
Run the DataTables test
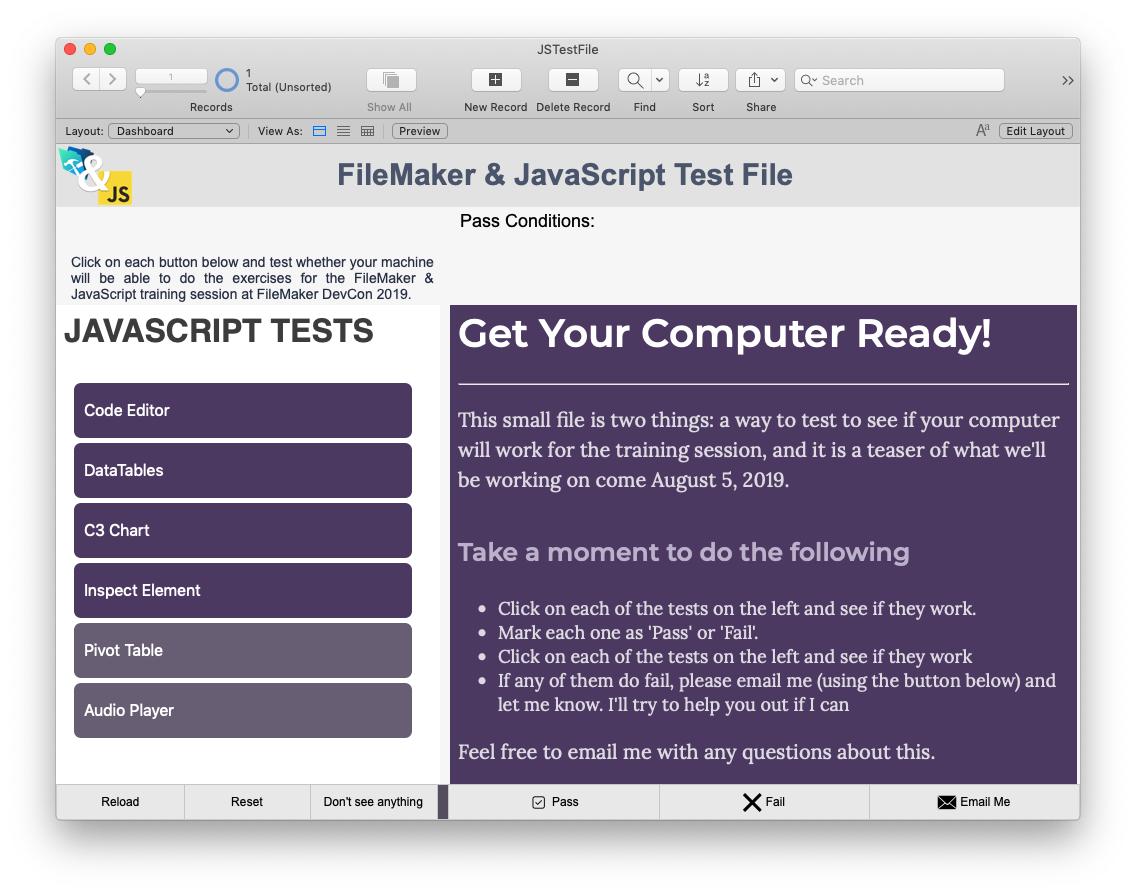243,470
